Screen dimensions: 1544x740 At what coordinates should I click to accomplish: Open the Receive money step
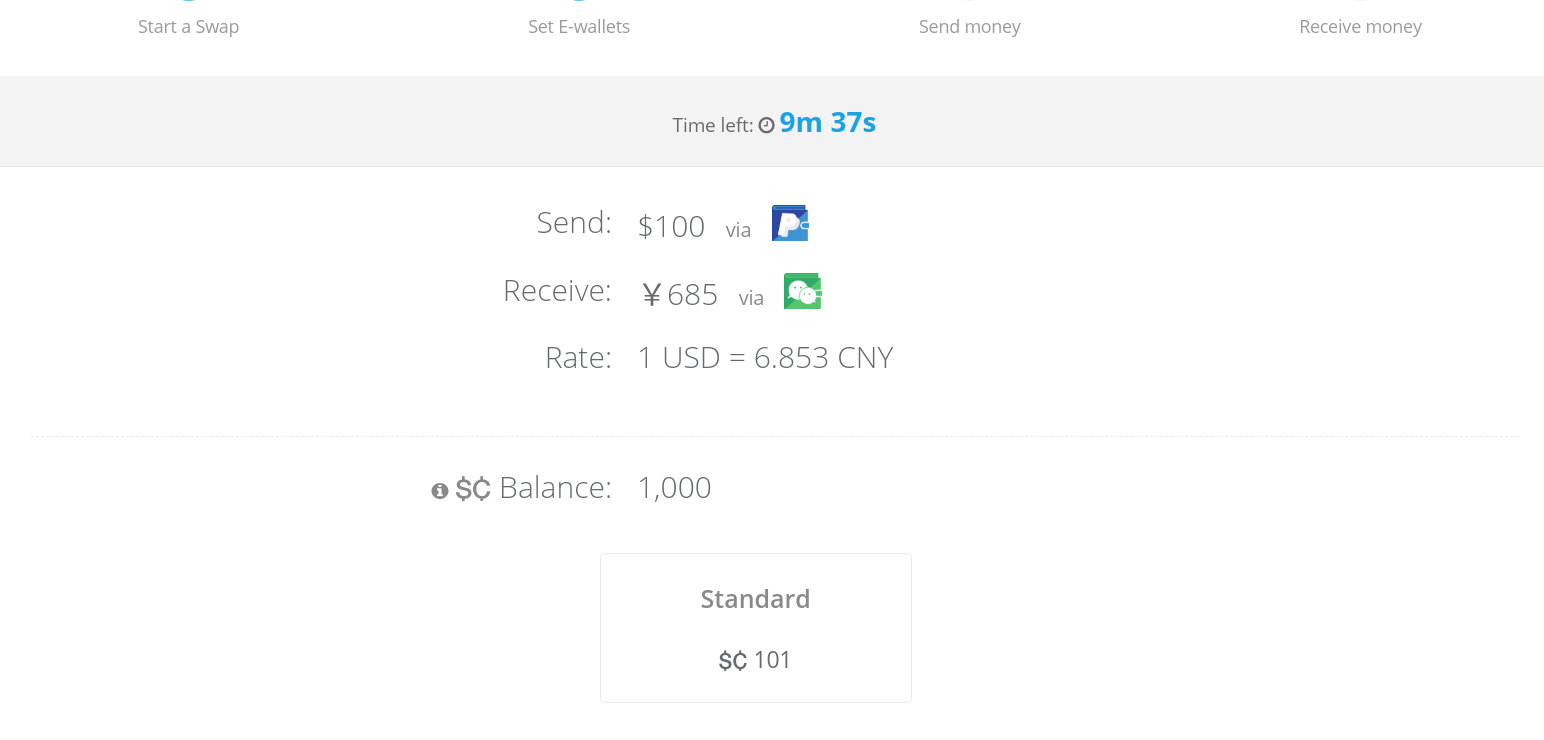click(1360, 27)
